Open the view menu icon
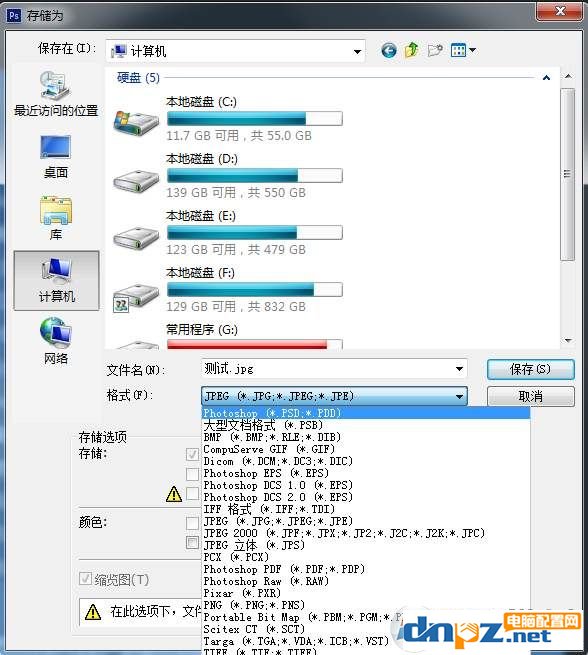The image size is (588, 655). click(x=458, y=51)
